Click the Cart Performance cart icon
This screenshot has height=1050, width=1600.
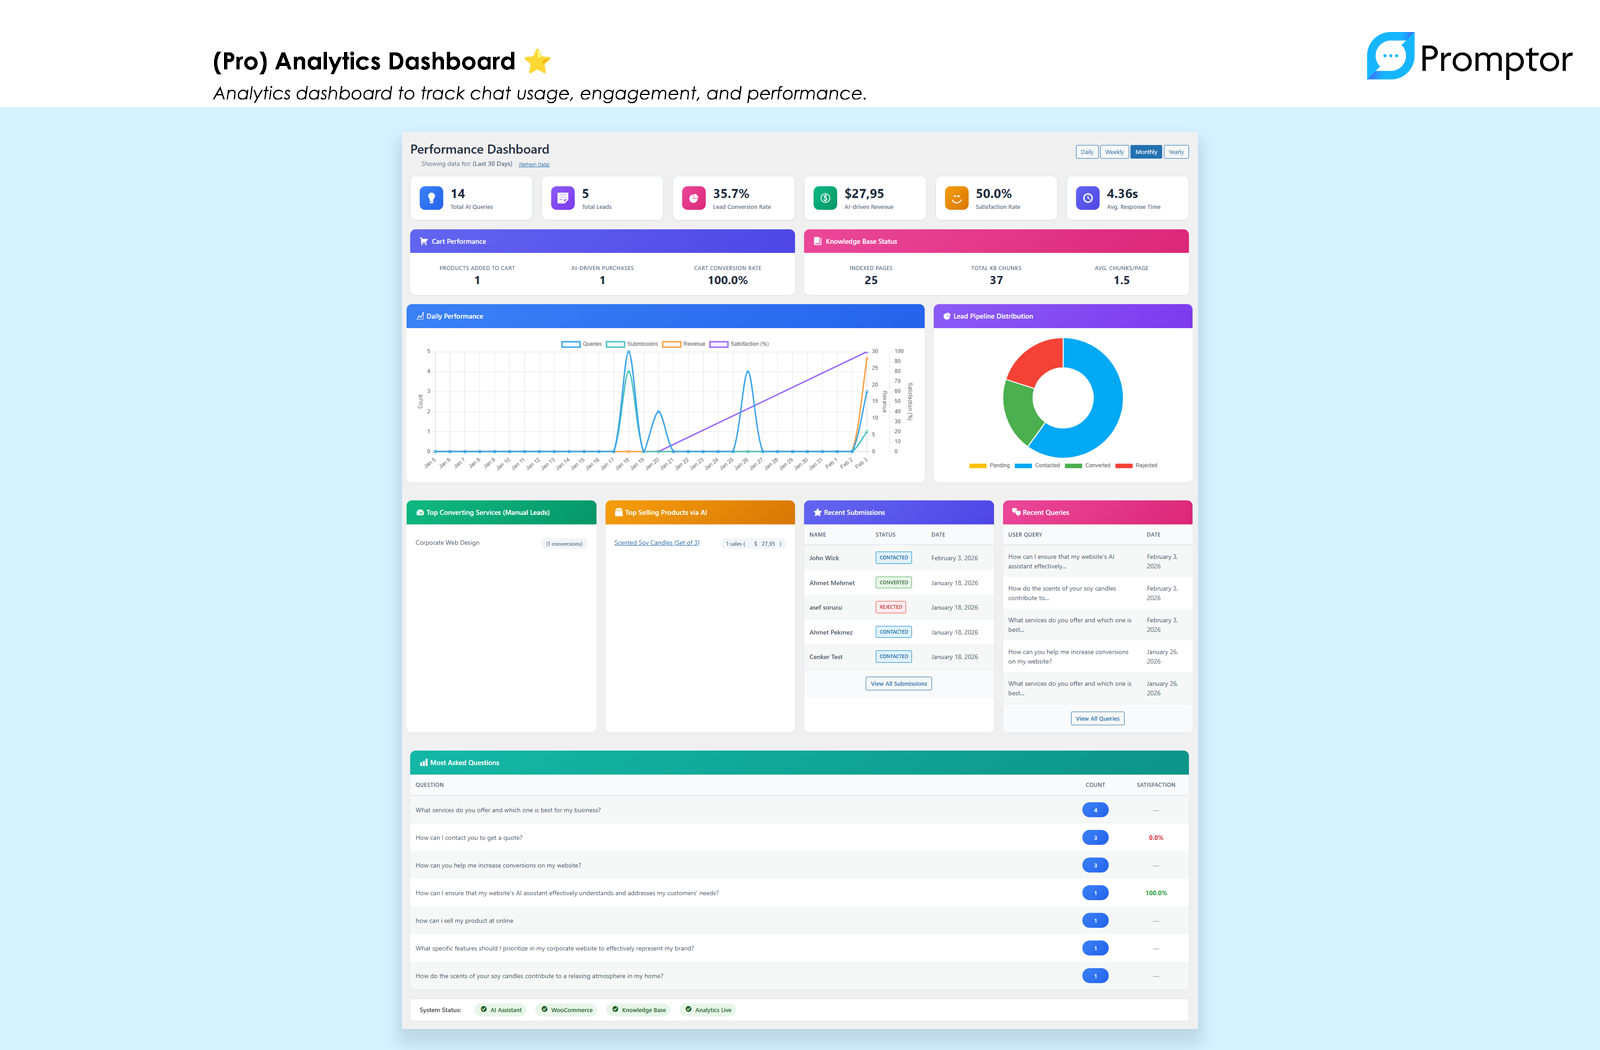click(x=424, y=241)
